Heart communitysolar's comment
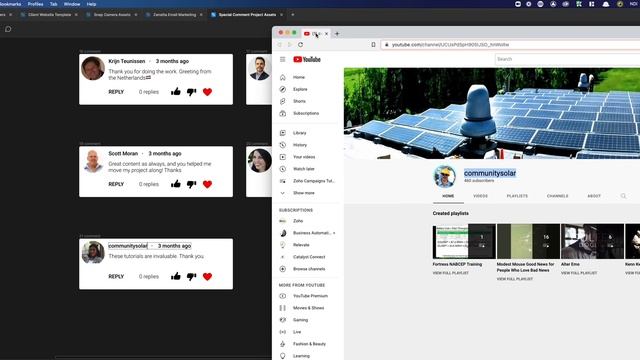This screenshot has height=360, width=640. click(x=207, y=276)
